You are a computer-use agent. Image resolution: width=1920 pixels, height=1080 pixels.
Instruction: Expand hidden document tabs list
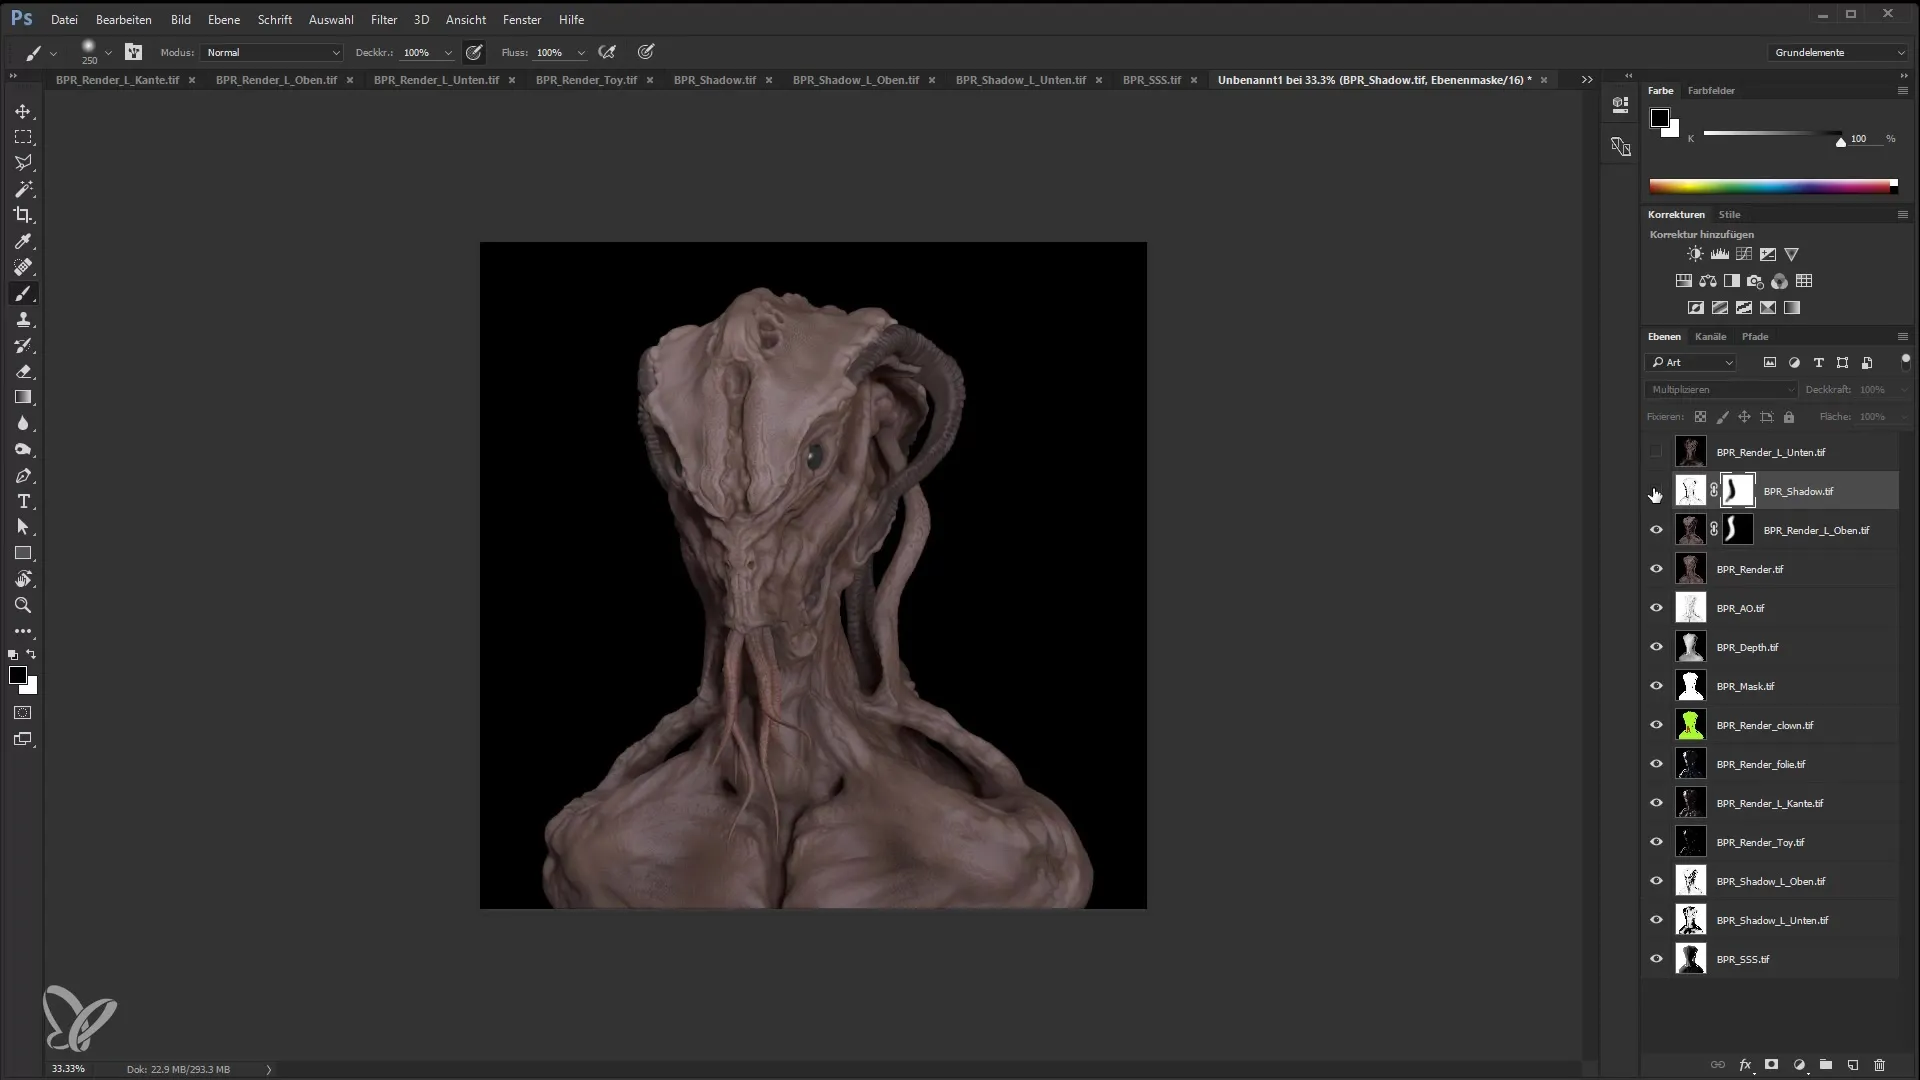pyautogui.click(x=1587, y=80)
